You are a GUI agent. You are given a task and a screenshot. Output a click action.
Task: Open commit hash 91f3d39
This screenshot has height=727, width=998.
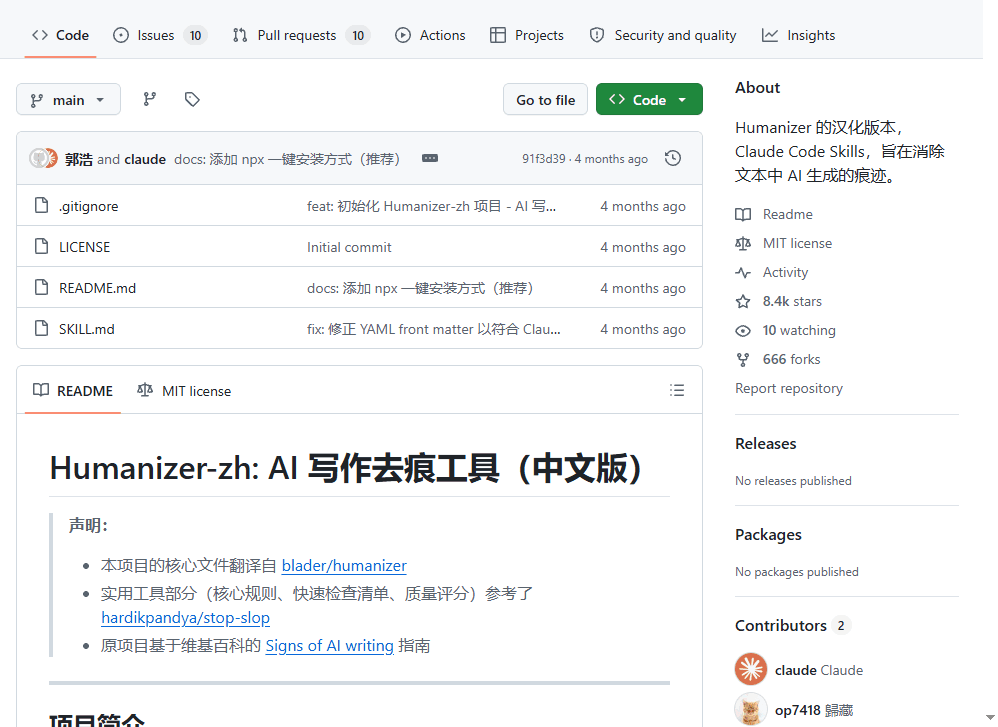[544, 159]
